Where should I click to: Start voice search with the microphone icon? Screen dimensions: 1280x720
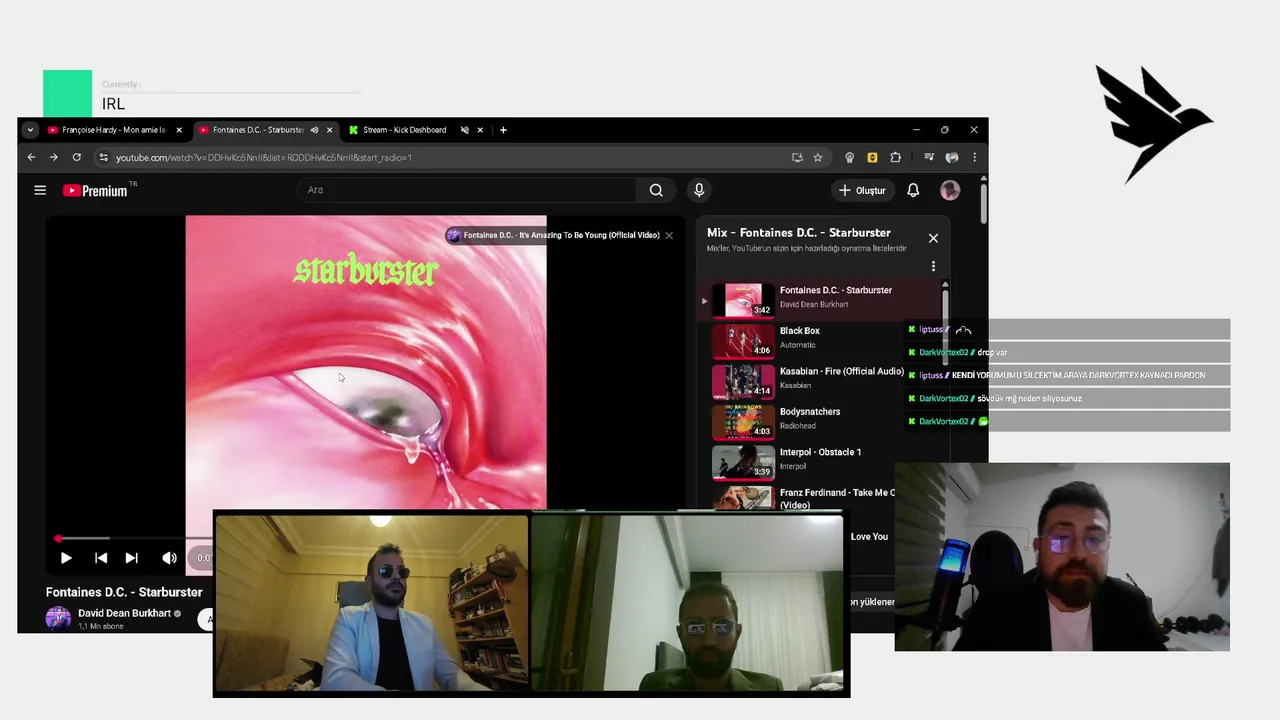tap(699, 190)
